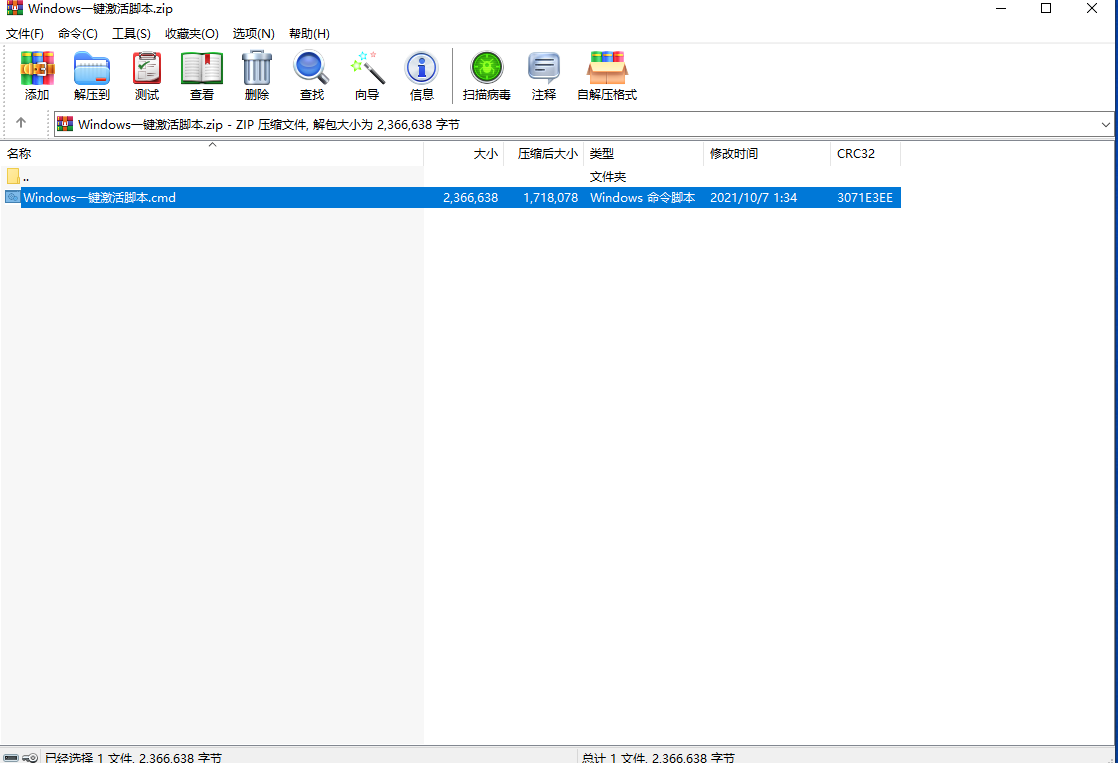Sort by 大小 column header
This screenshot has height=763, width=1118.
(463, 153)
